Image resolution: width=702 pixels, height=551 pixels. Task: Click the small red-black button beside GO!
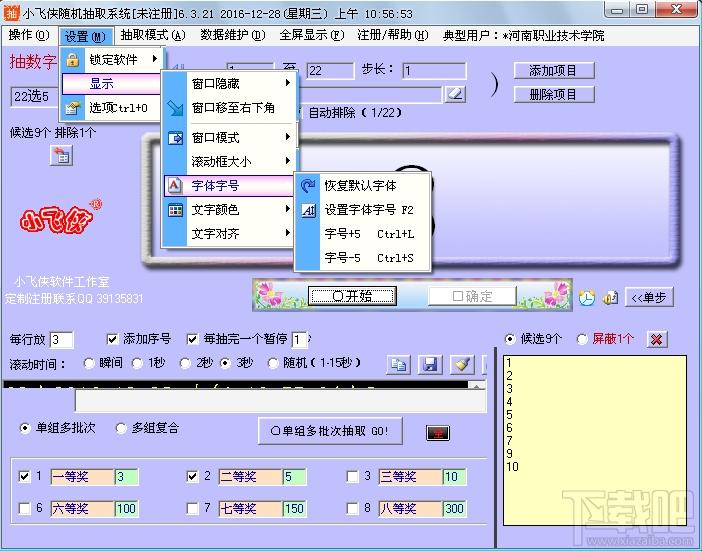coord(438,432)
